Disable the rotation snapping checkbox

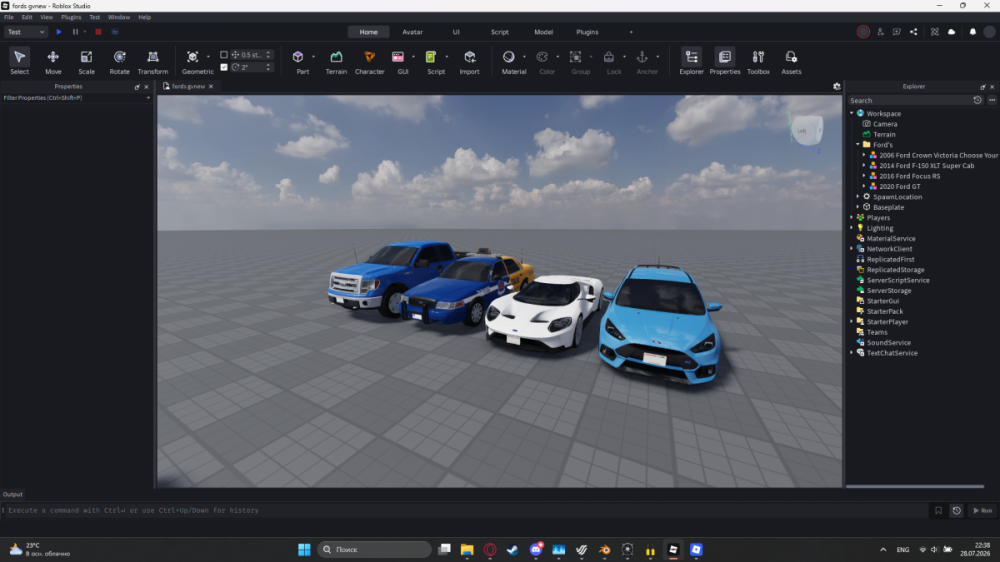click(x=224, y=67)
